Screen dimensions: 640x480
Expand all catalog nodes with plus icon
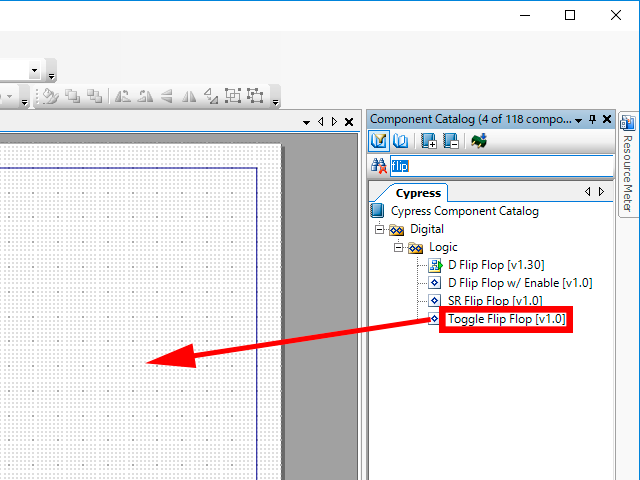pos(429,141)
